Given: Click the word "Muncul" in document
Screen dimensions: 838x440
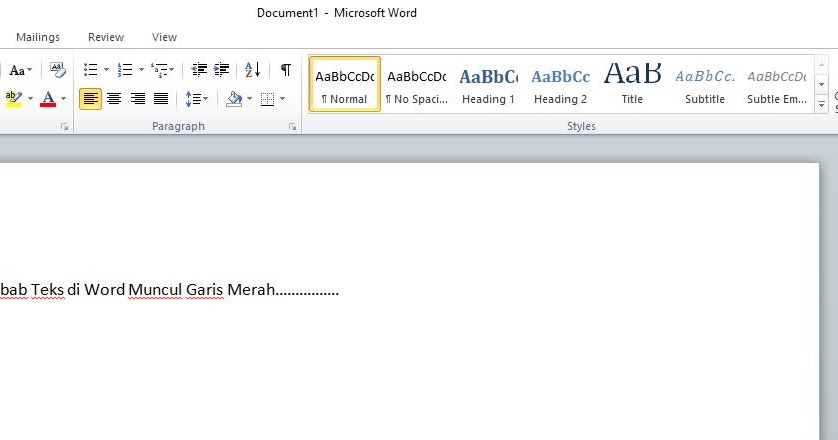Looking at the screenshot, I should pos(156,289).
